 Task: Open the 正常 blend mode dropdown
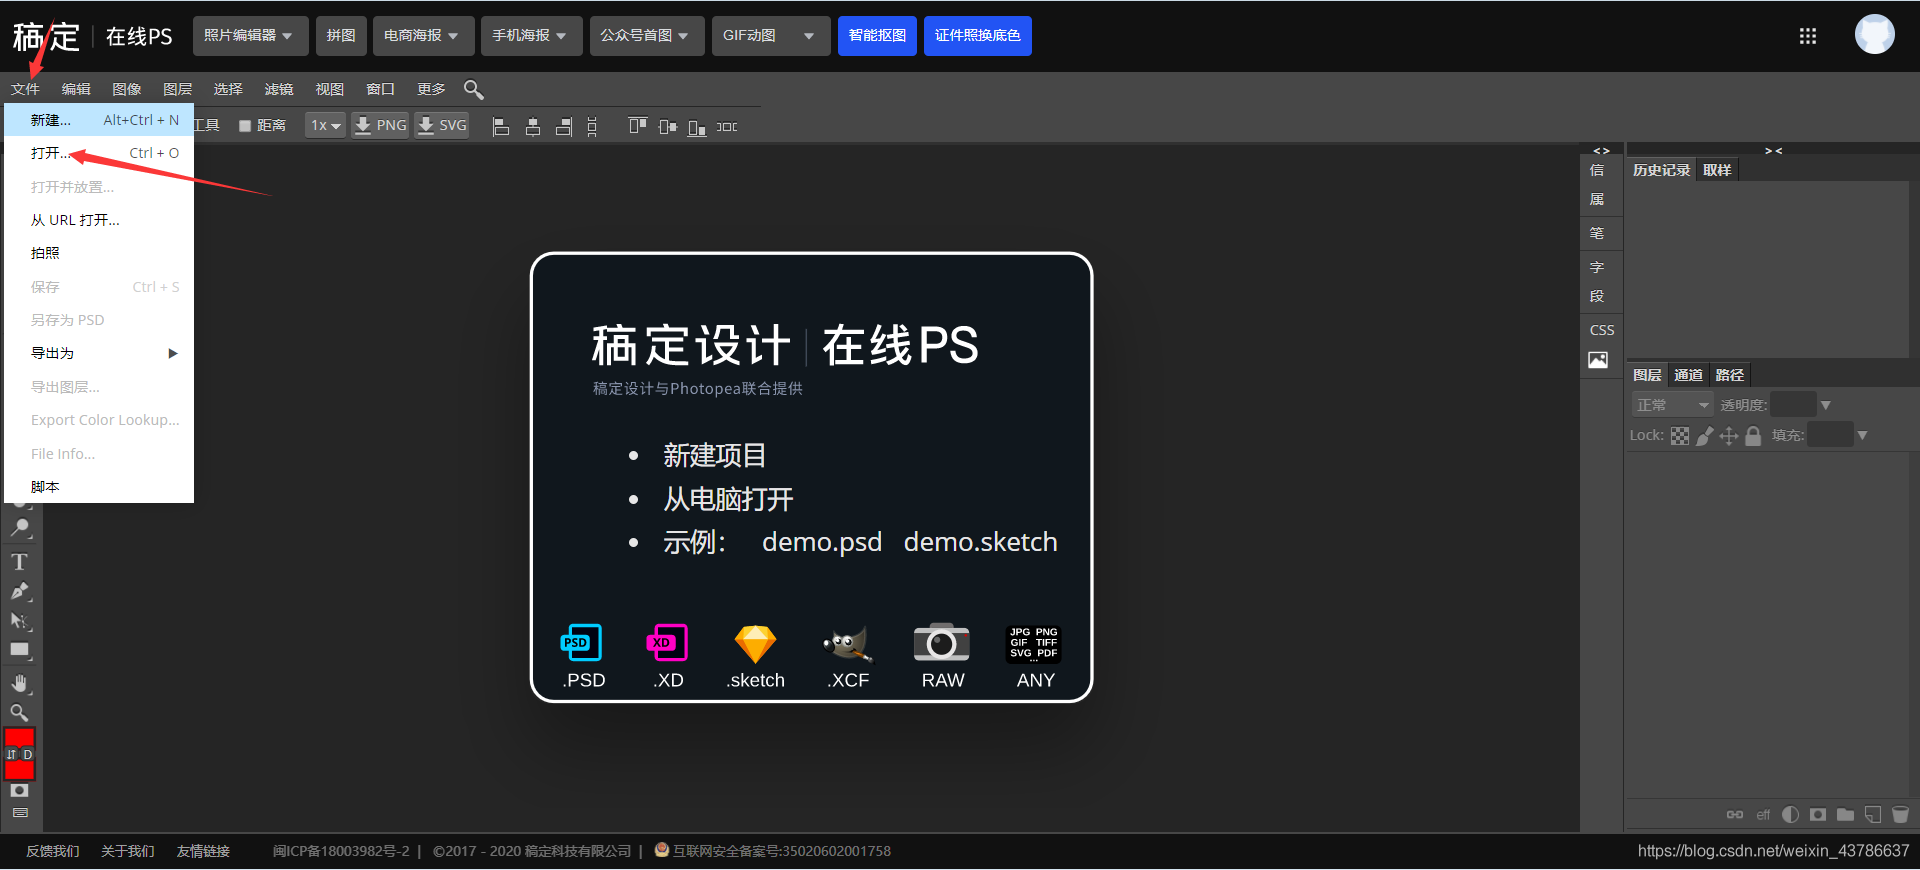[1672, 405]
